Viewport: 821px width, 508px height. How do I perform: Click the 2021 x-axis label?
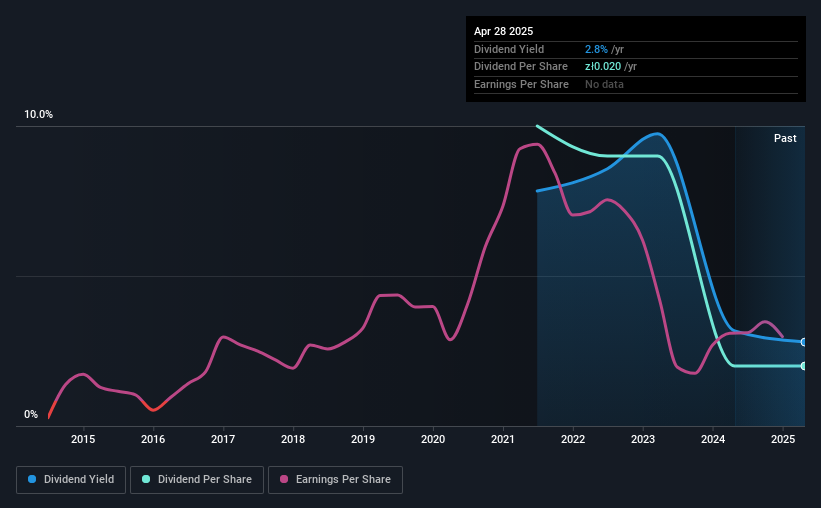point(503,439)
